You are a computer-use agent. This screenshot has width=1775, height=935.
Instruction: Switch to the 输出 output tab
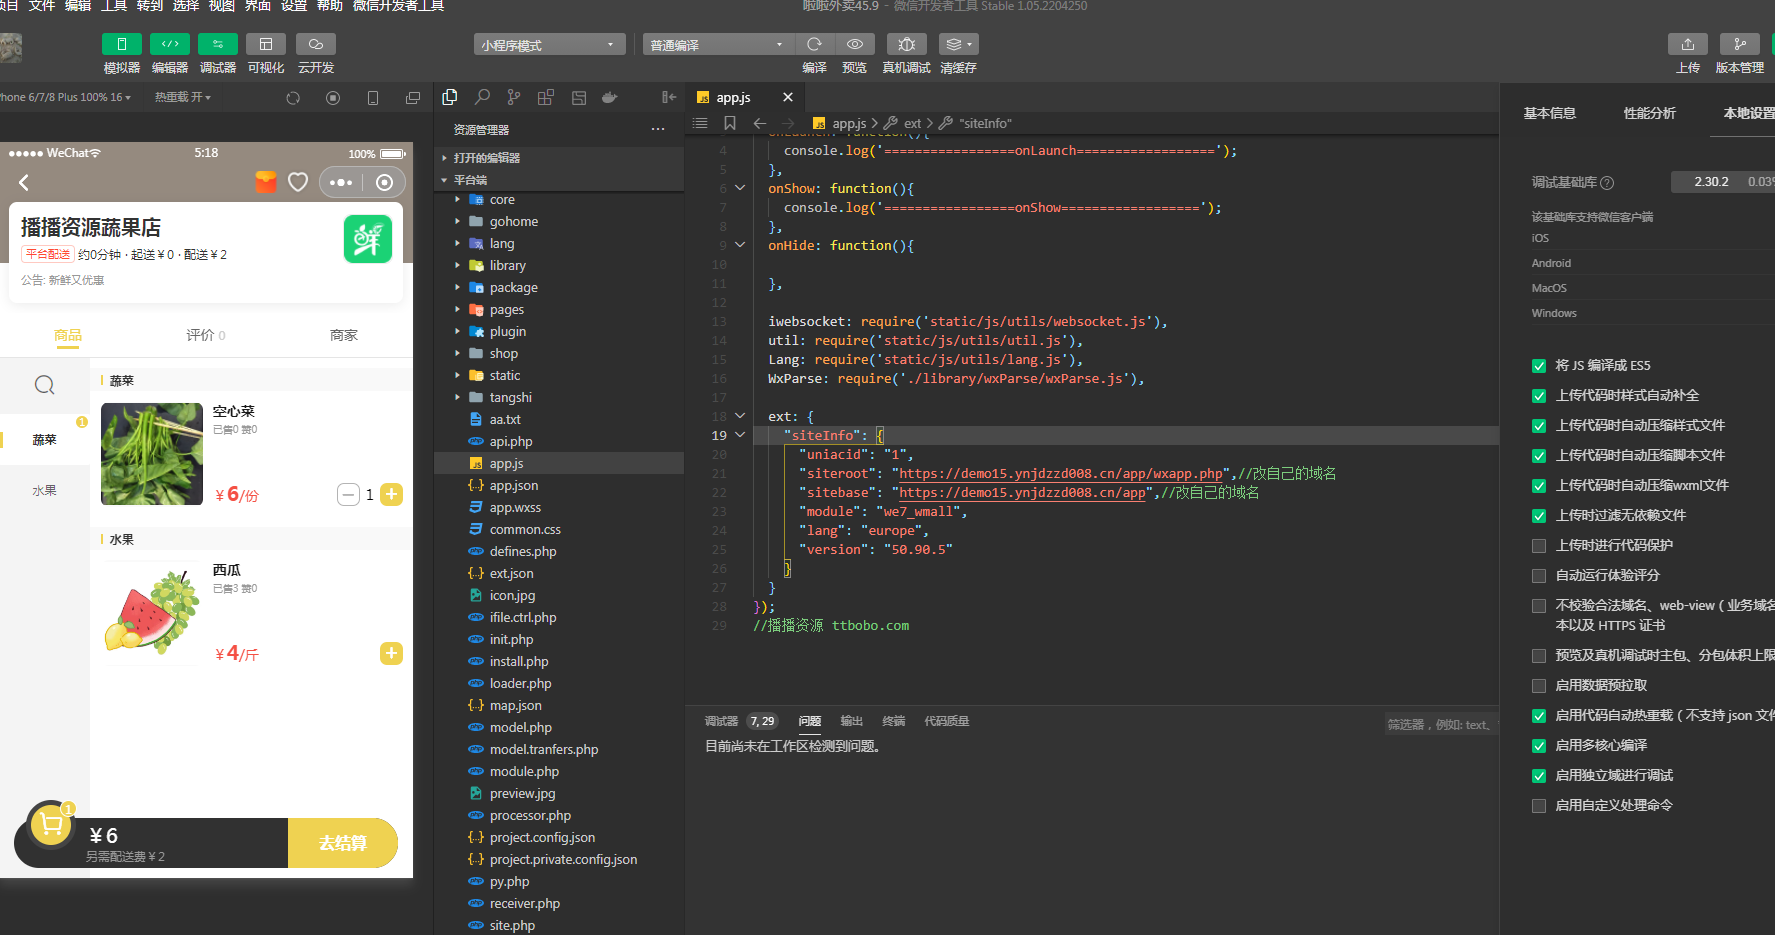point(851,721)
